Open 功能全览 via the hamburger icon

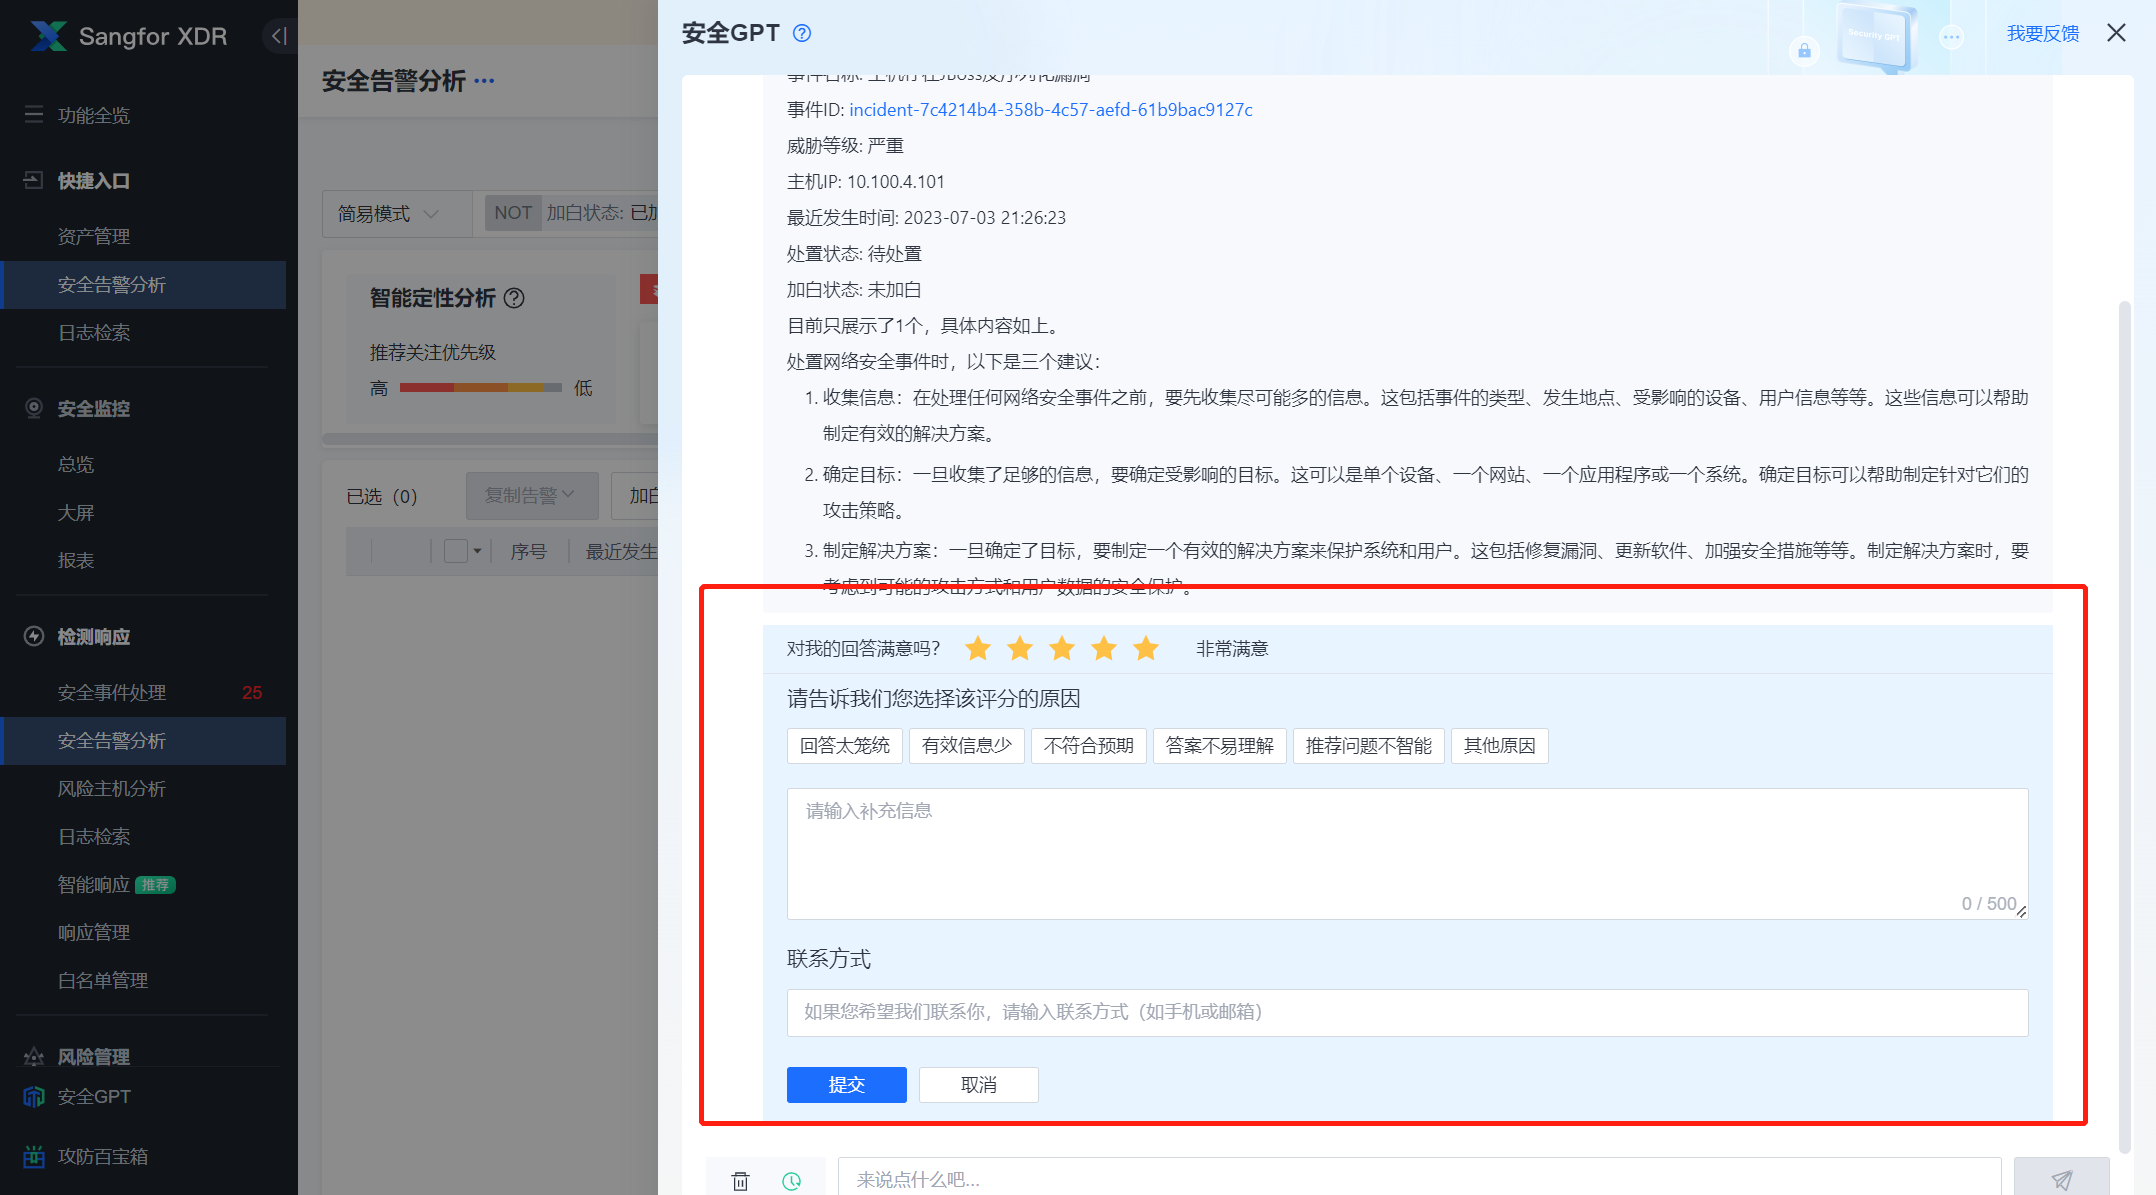click(x=33, y=114)
